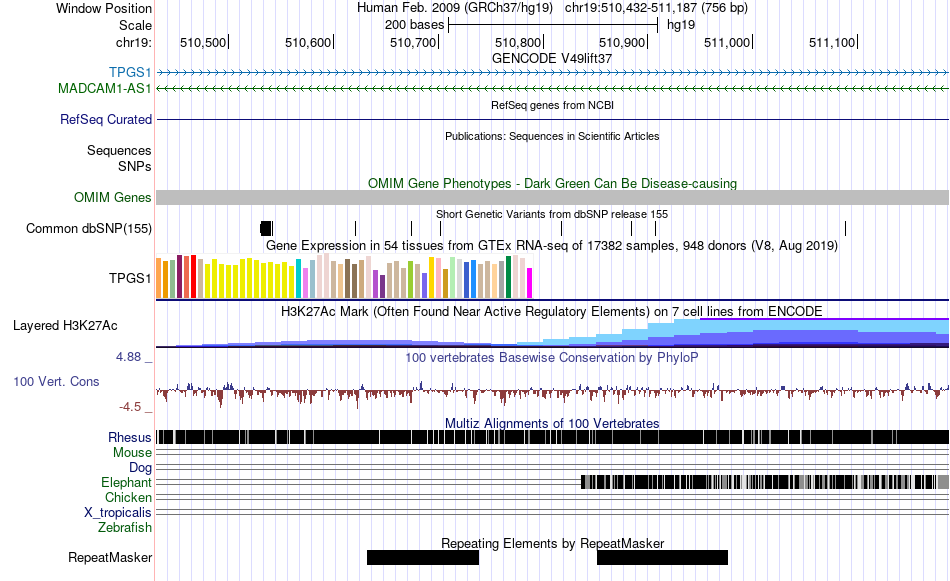Click Repeating Elements by RepeatMasker title
Image resolution: width=950 pixels, height=581 pixels.
552,543
